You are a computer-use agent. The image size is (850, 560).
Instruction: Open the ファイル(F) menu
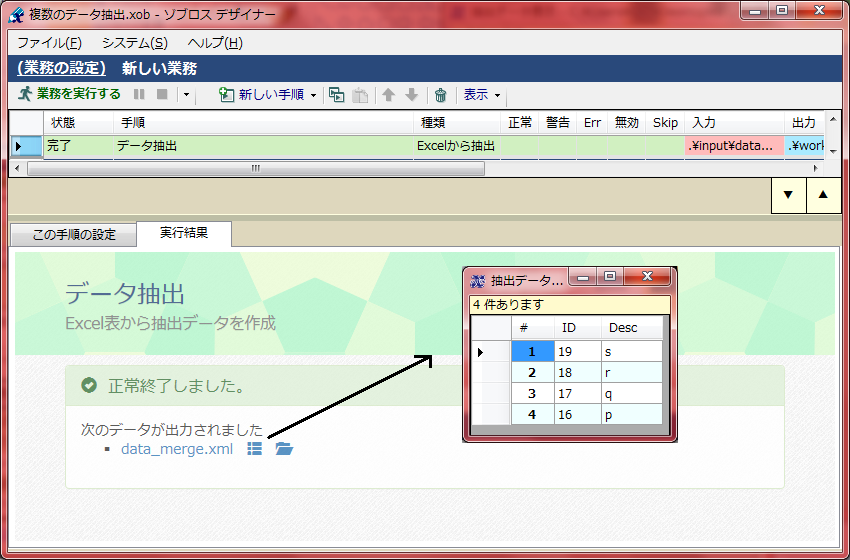coord(50,43)
